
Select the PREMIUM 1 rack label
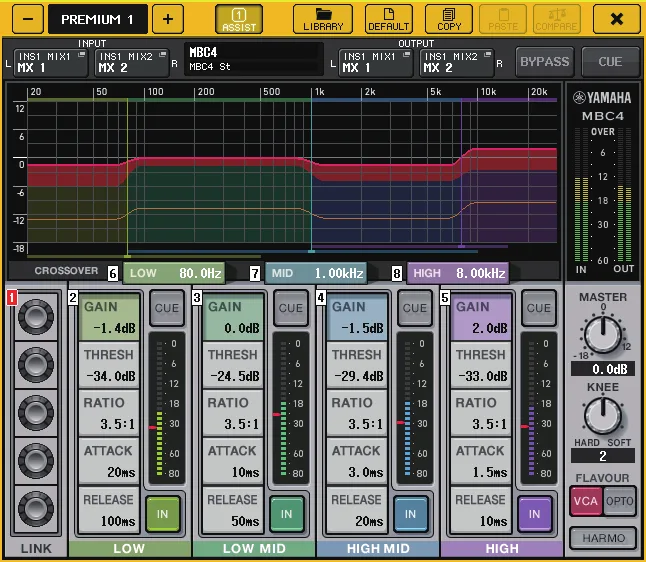pos(98,19)
